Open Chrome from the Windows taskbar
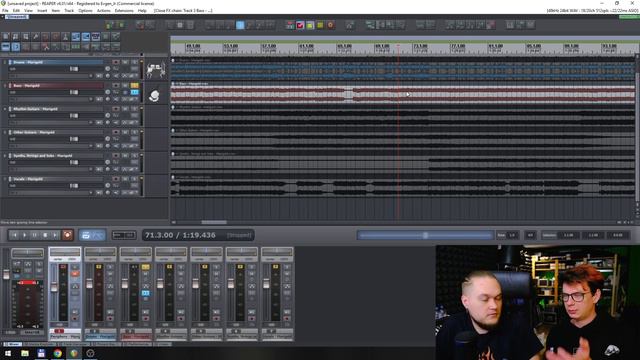The height and width of the screenshot is (360, 640). point(58,353)
